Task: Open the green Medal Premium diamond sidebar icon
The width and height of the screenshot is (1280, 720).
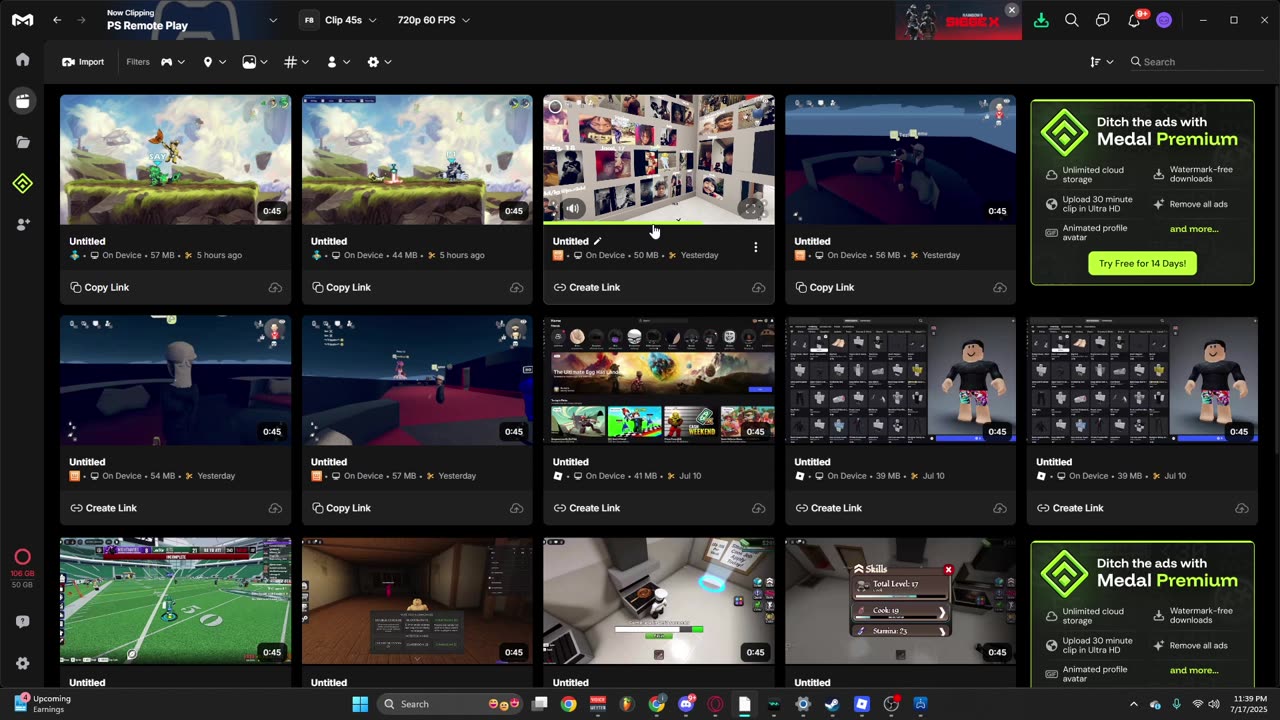Action: click(22, 183)
